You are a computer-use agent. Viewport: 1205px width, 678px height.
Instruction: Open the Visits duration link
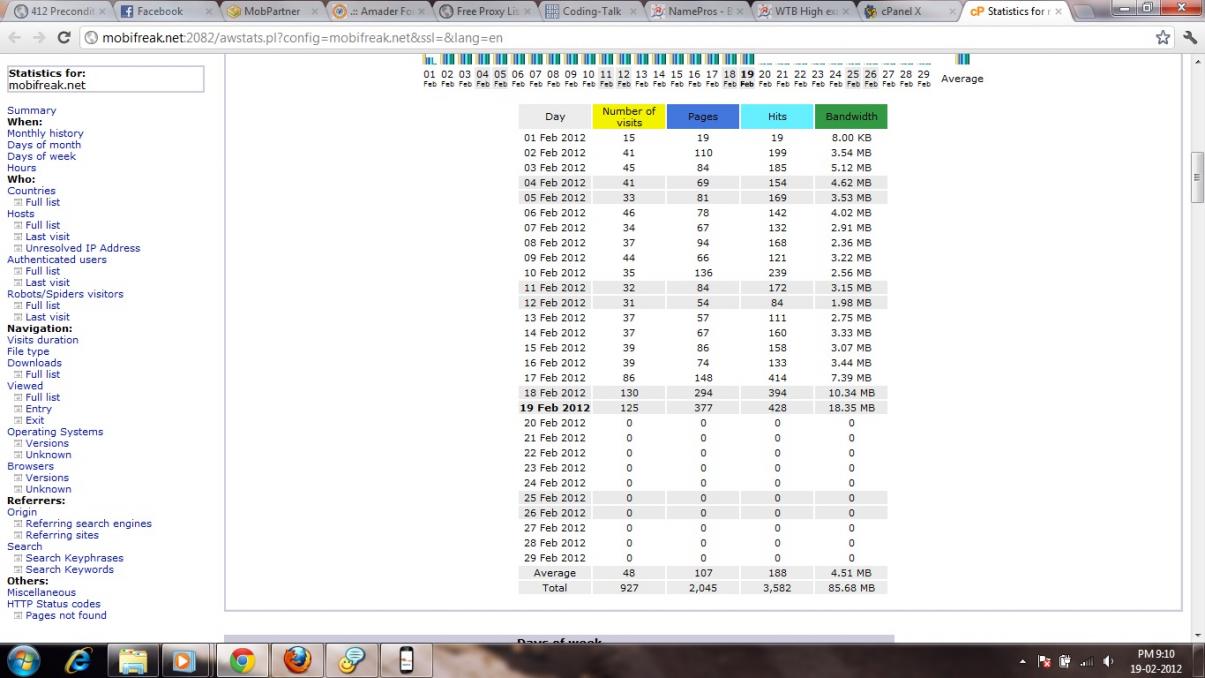[x=42, y=341]
